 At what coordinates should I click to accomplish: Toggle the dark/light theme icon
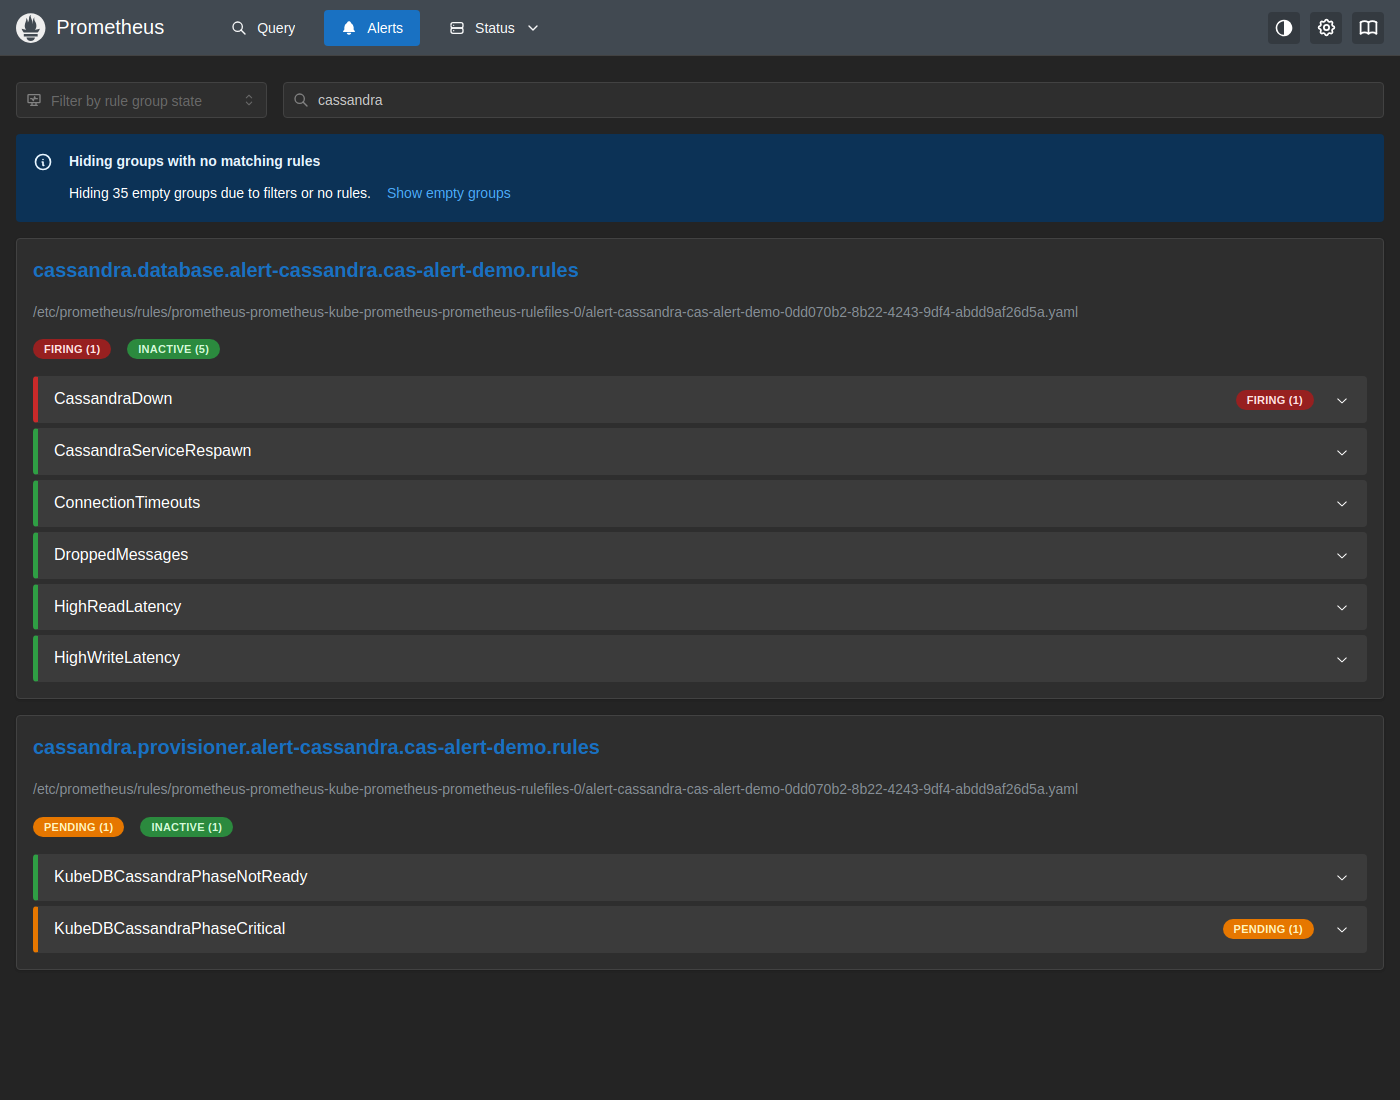coord(1284,28)
